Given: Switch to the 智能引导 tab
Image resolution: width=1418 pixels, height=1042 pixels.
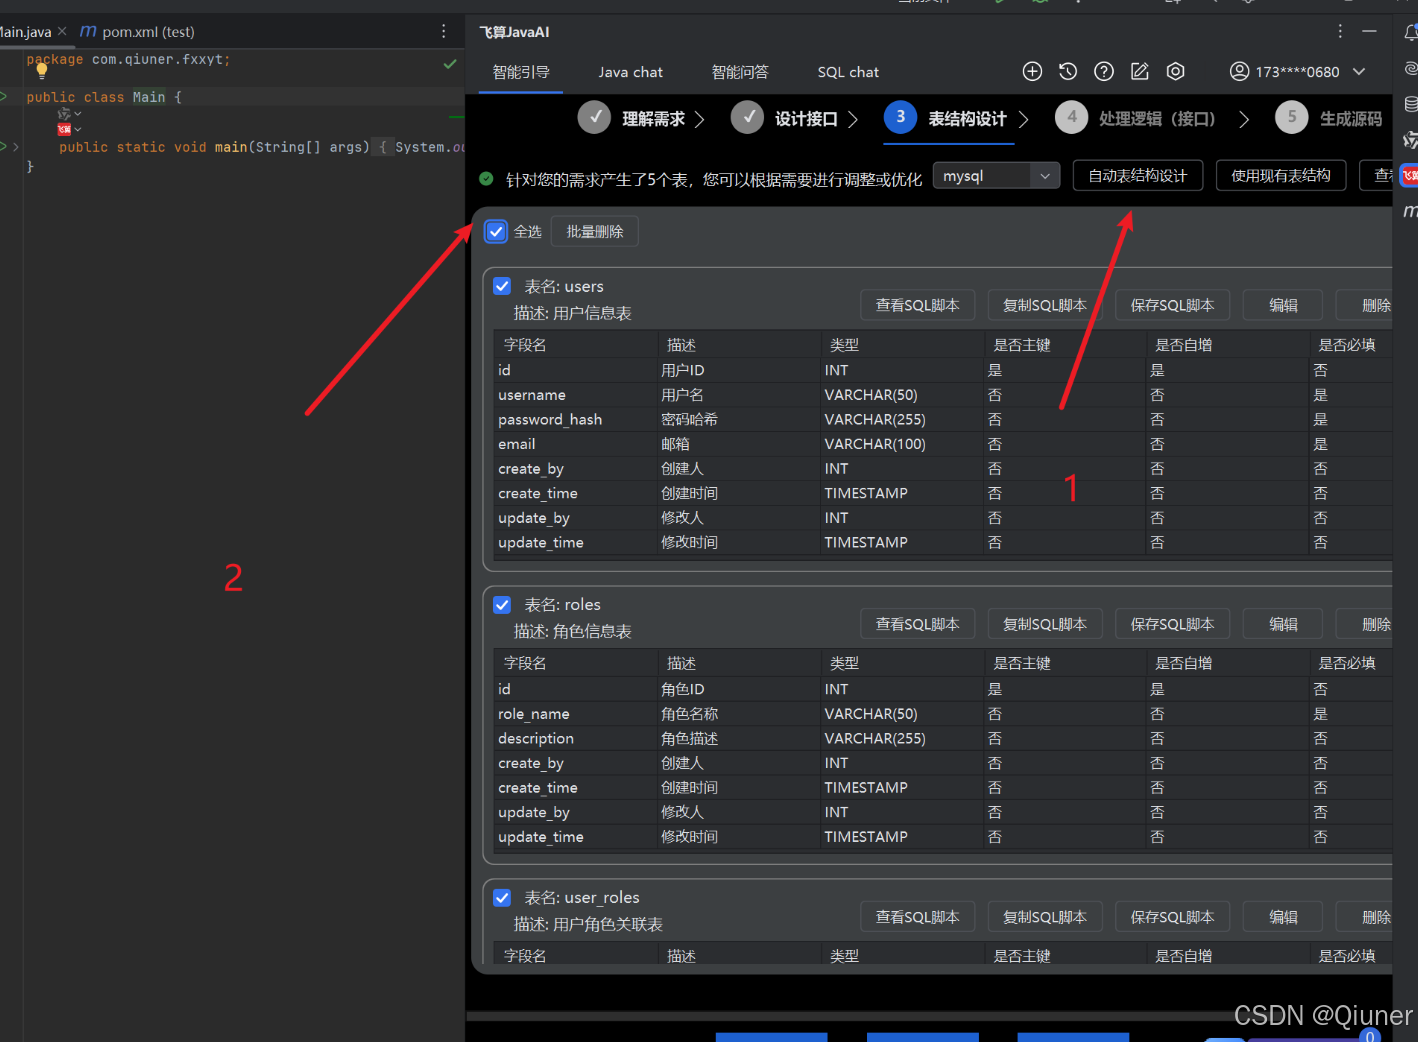Looking at the screenshot, I should point(521,72).
